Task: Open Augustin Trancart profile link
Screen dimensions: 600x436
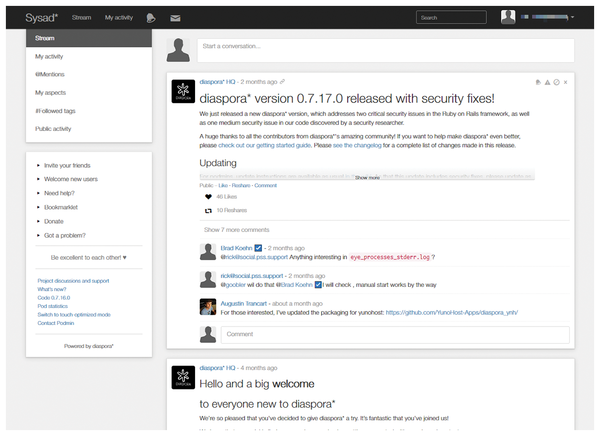Action: coord(243,304)
